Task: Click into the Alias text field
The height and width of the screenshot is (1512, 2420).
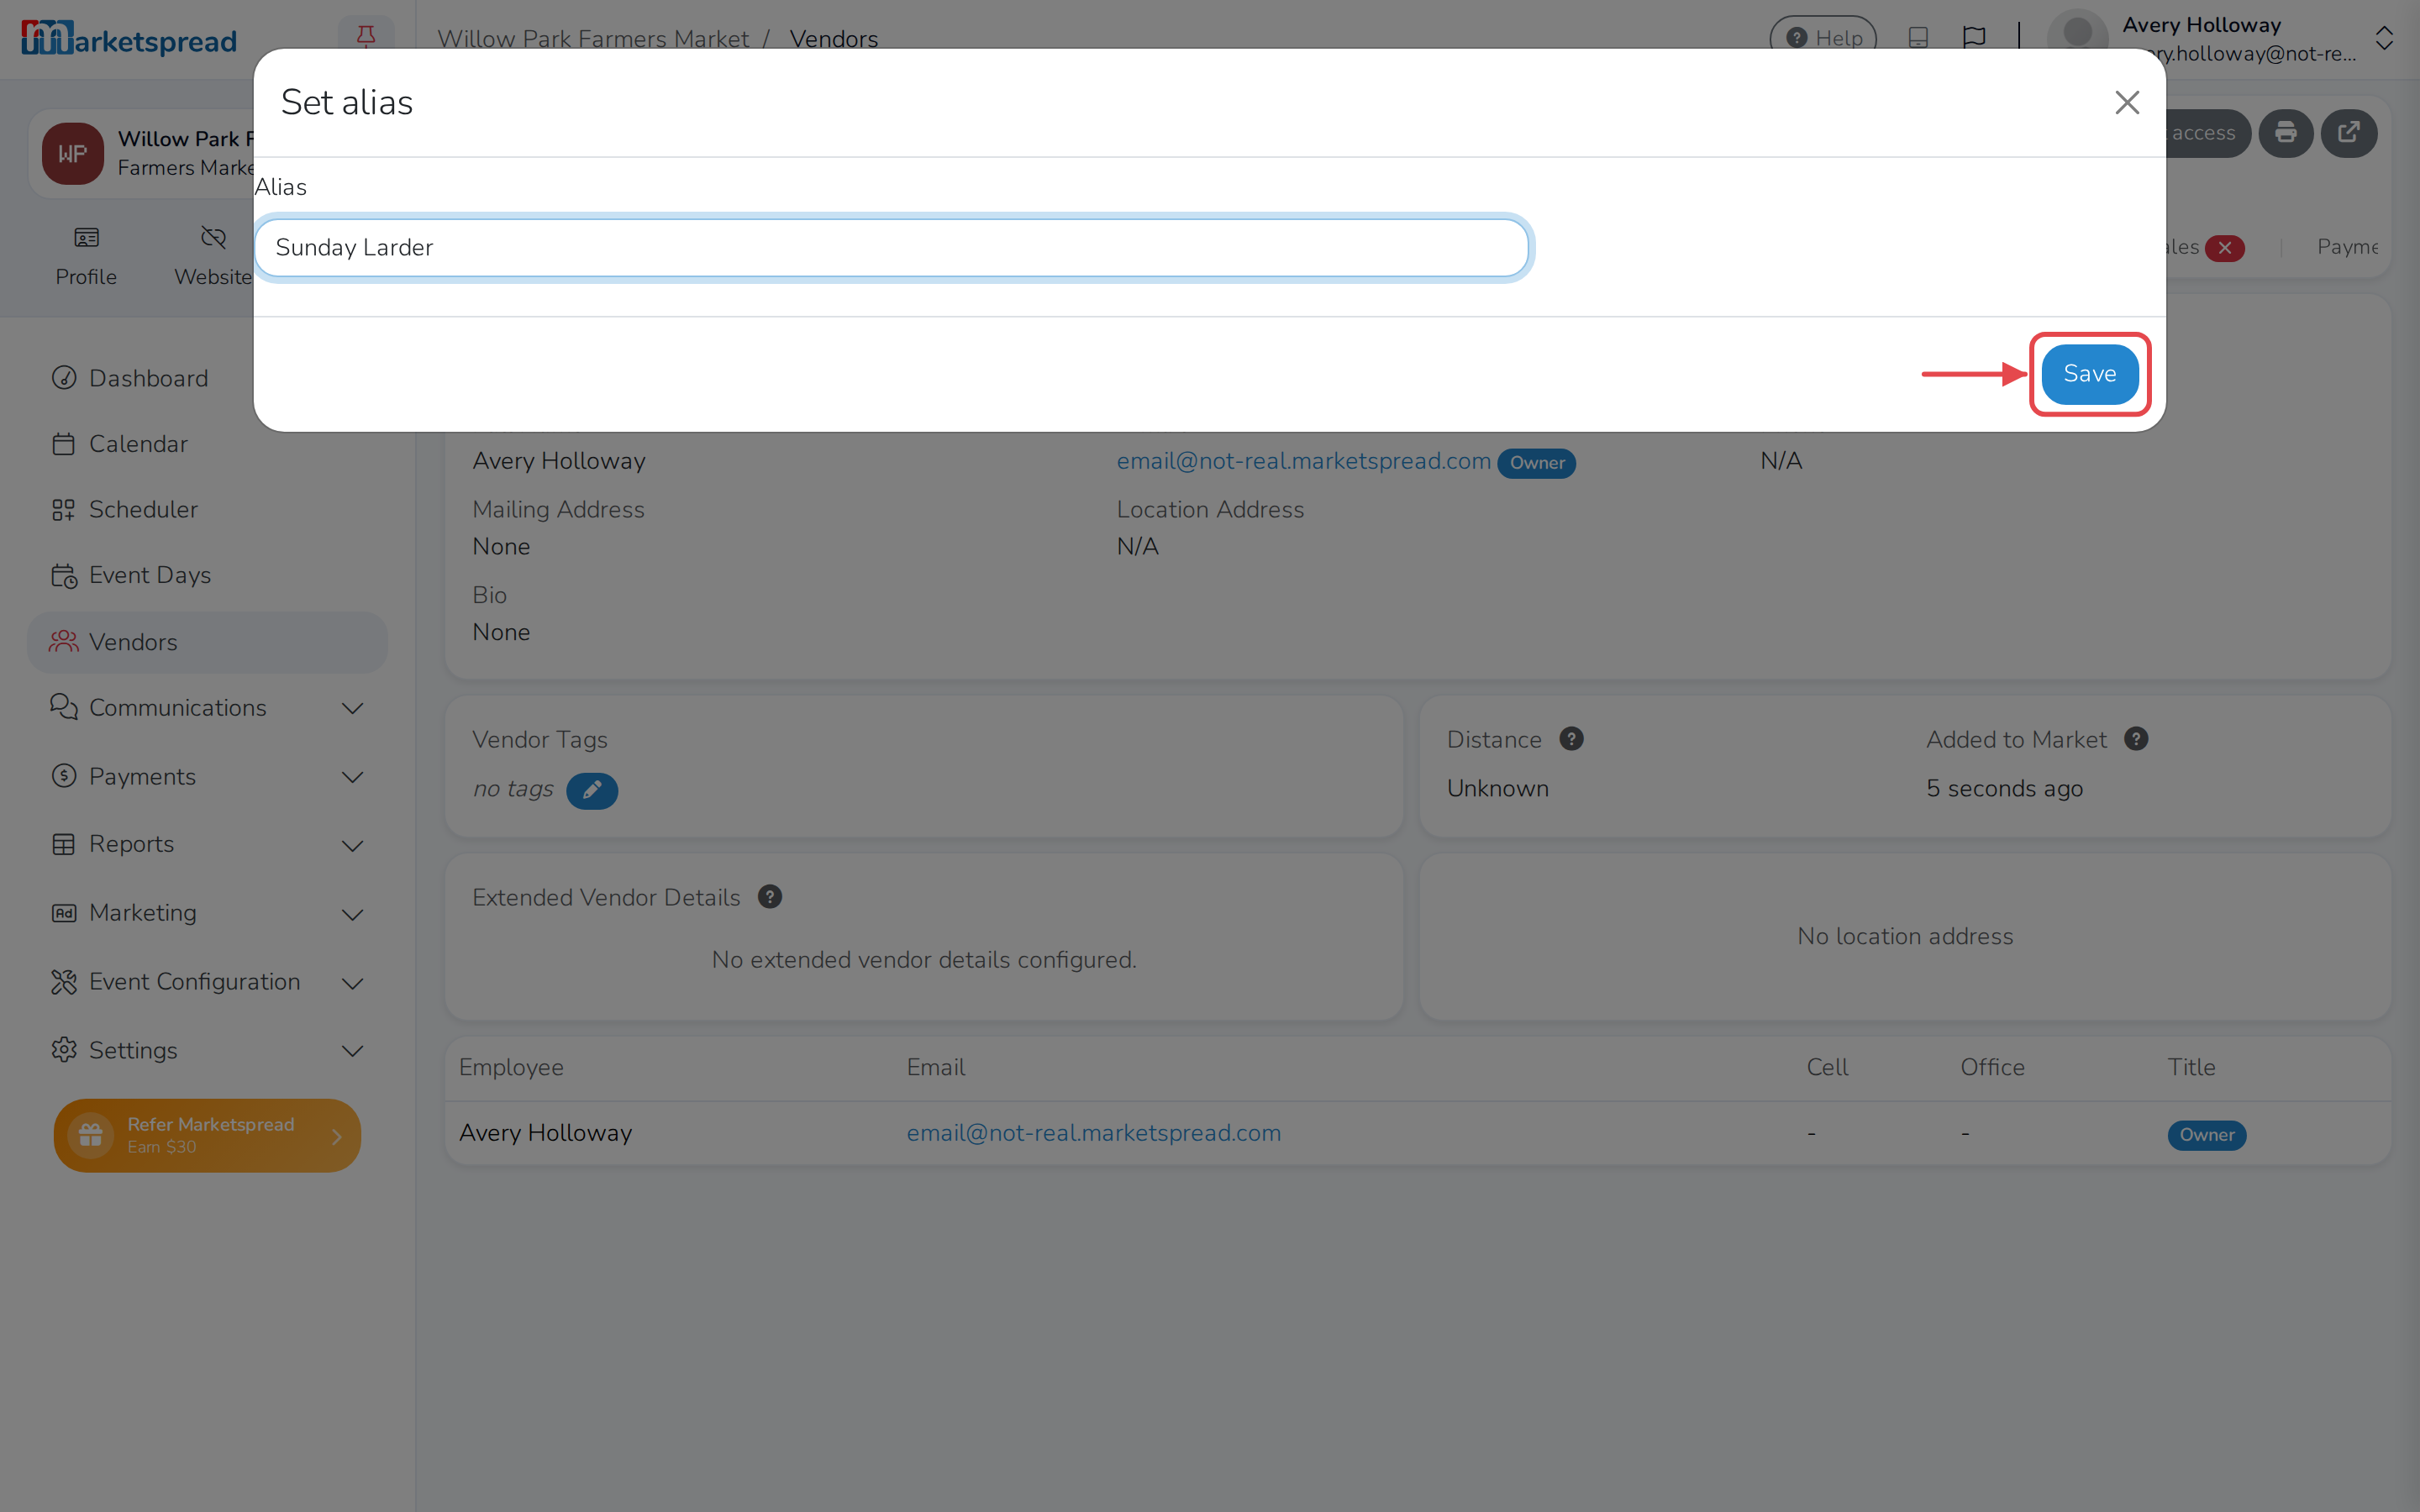Action: (x=891, y=247)
